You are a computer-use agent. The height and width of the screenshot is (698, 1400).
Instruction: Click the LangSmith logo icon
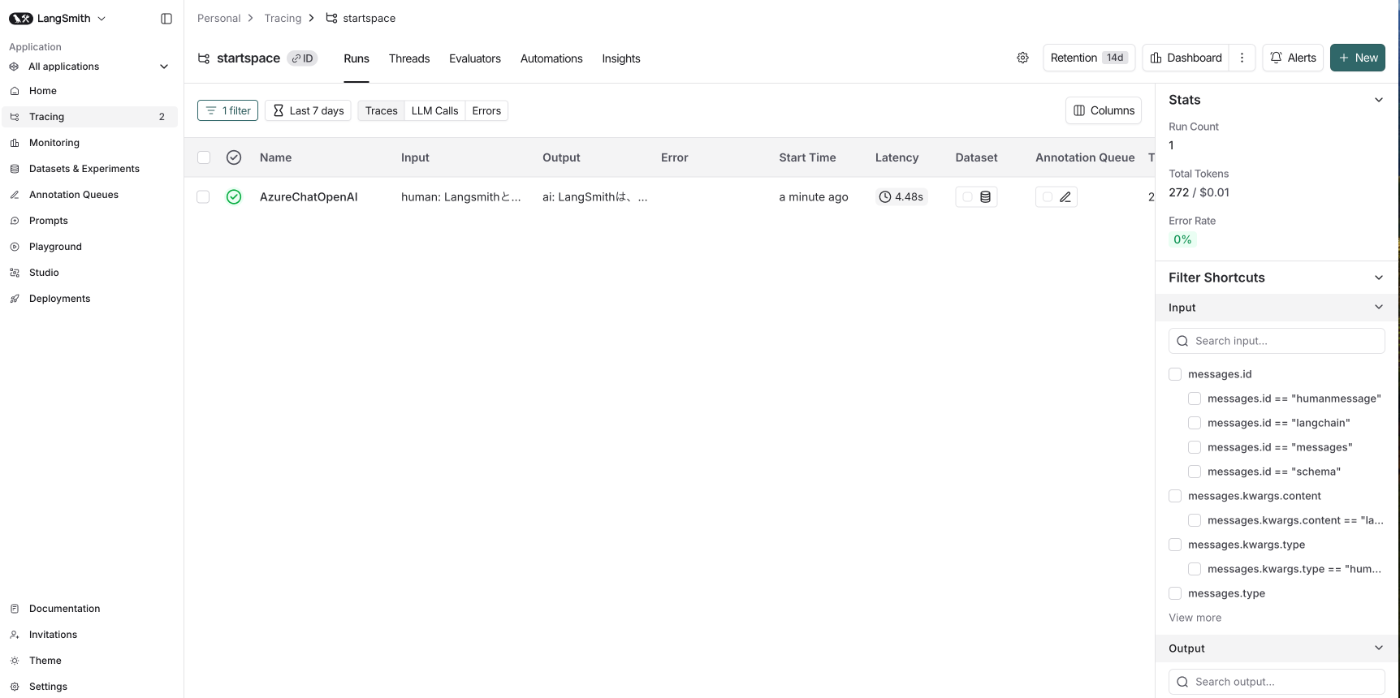click(x=21, y=18)
